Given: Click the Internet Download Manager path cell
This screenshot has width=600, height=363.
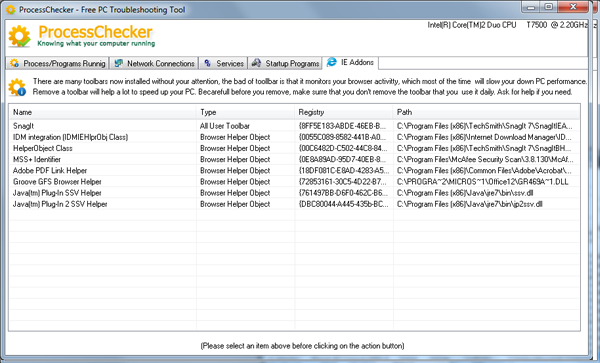Looking at the screenshot, I should 484,137.
